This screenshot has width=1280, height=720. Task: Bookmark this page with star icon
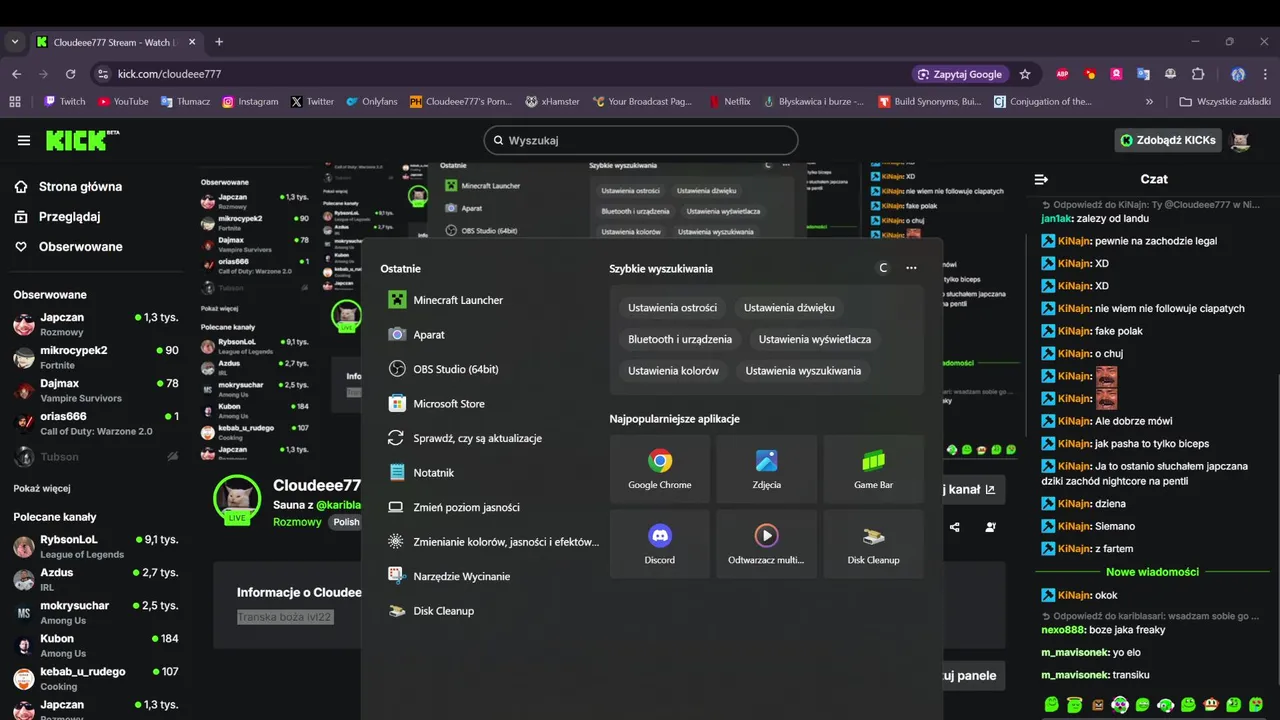tap(1025, 74)
